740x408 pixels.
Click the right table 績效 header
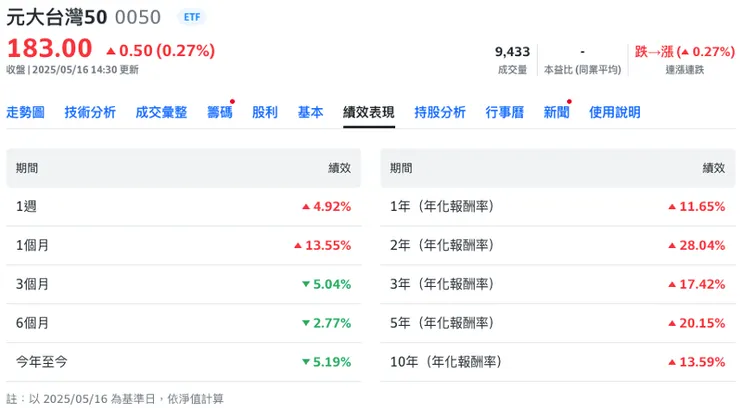[714, 168]
